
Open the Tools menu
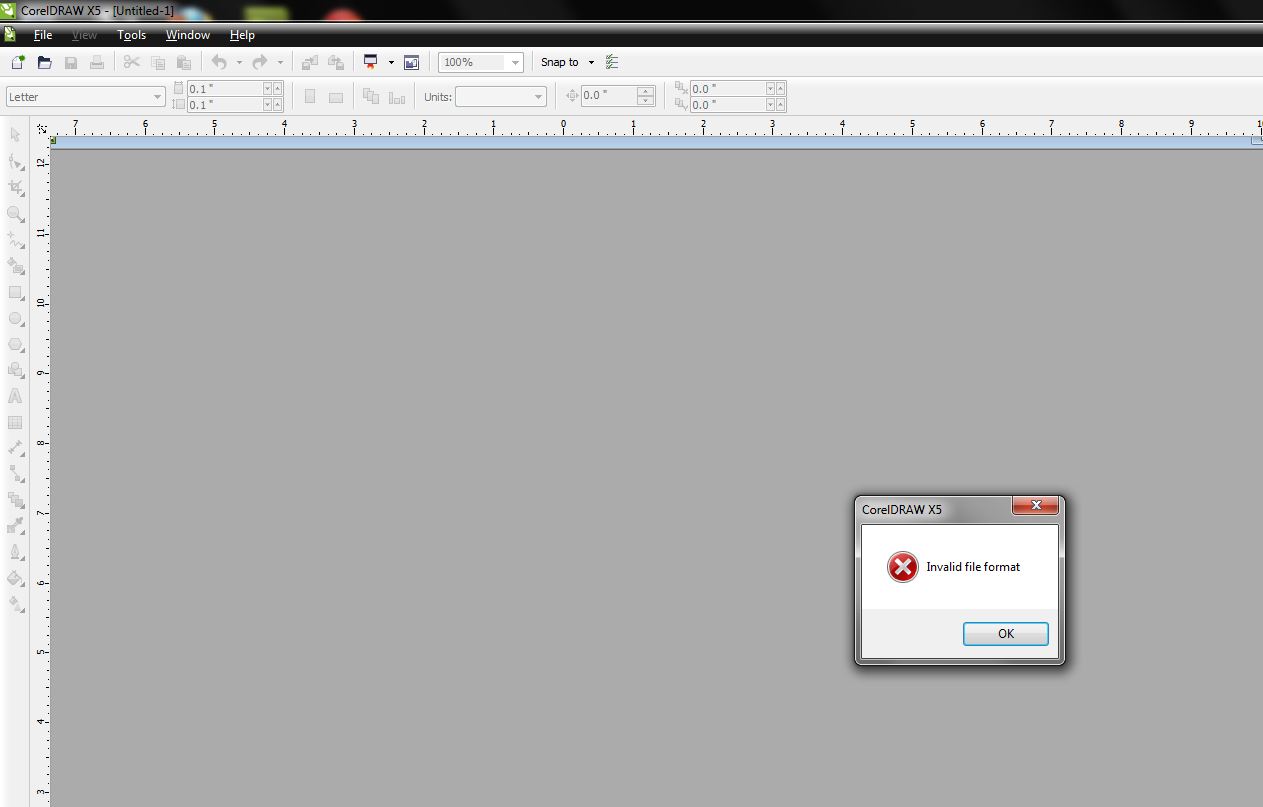tap(131, 35)
